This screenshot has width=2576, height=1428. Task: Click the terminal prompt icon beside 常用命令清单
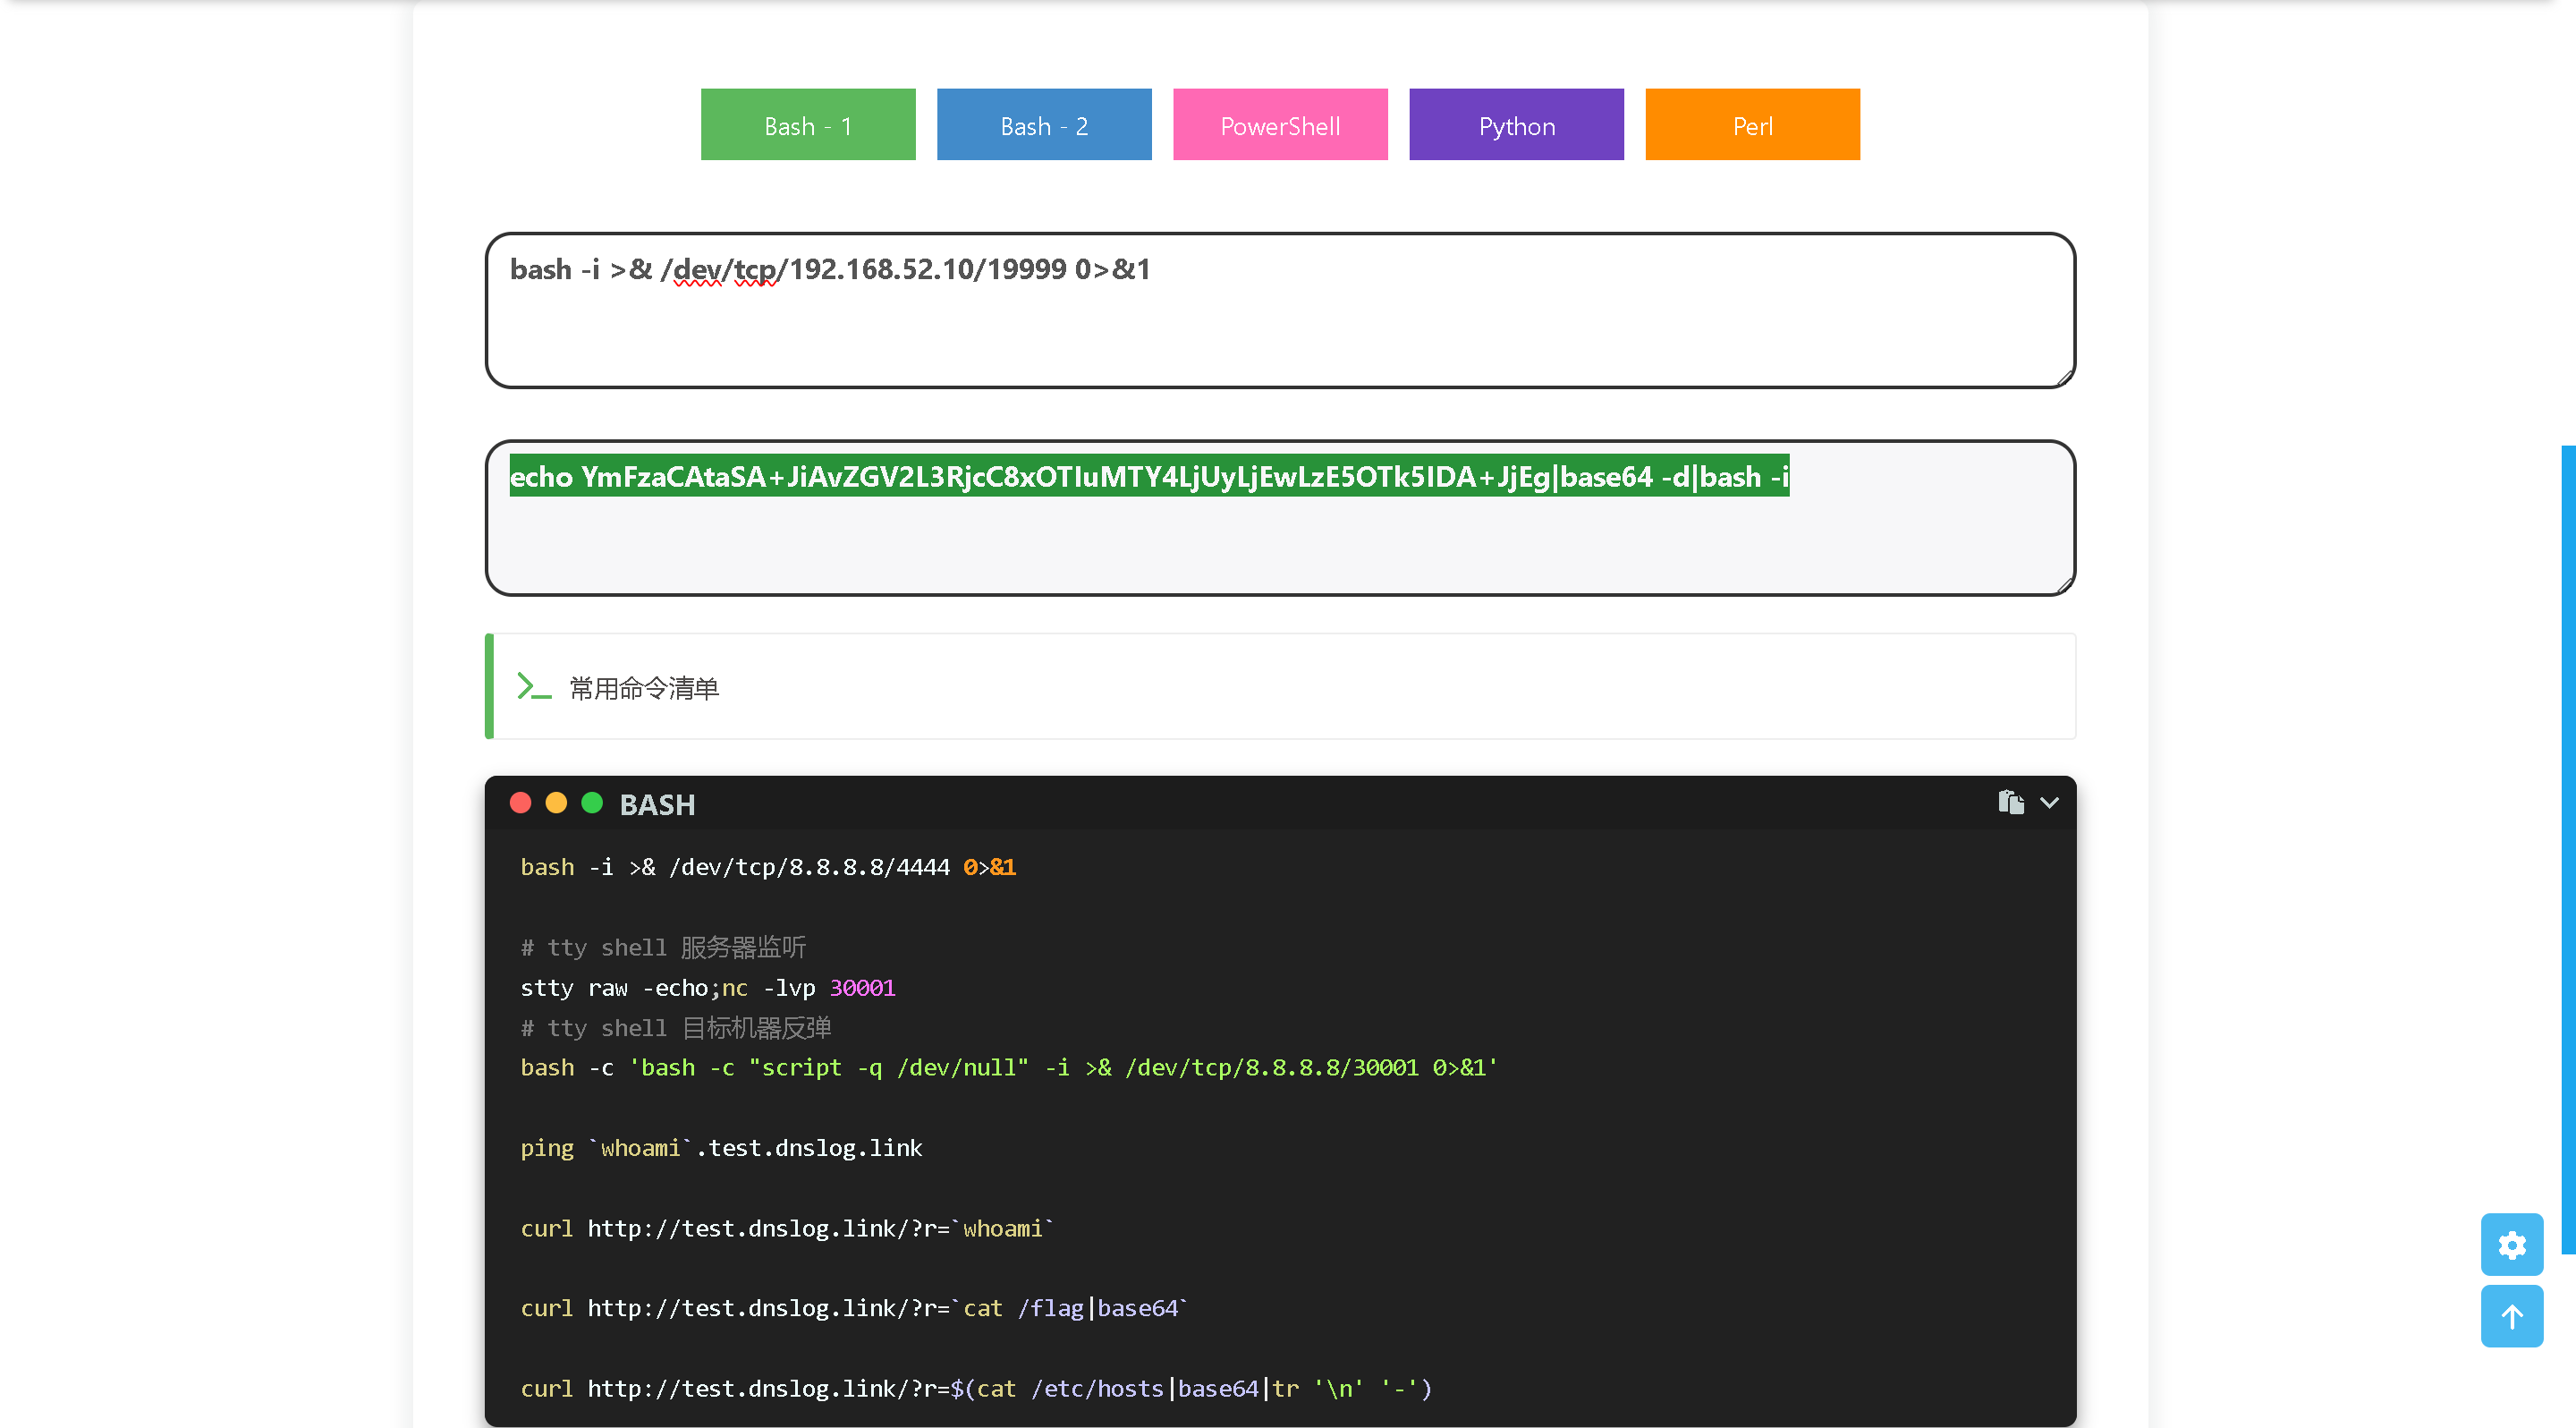pos(533,687)
